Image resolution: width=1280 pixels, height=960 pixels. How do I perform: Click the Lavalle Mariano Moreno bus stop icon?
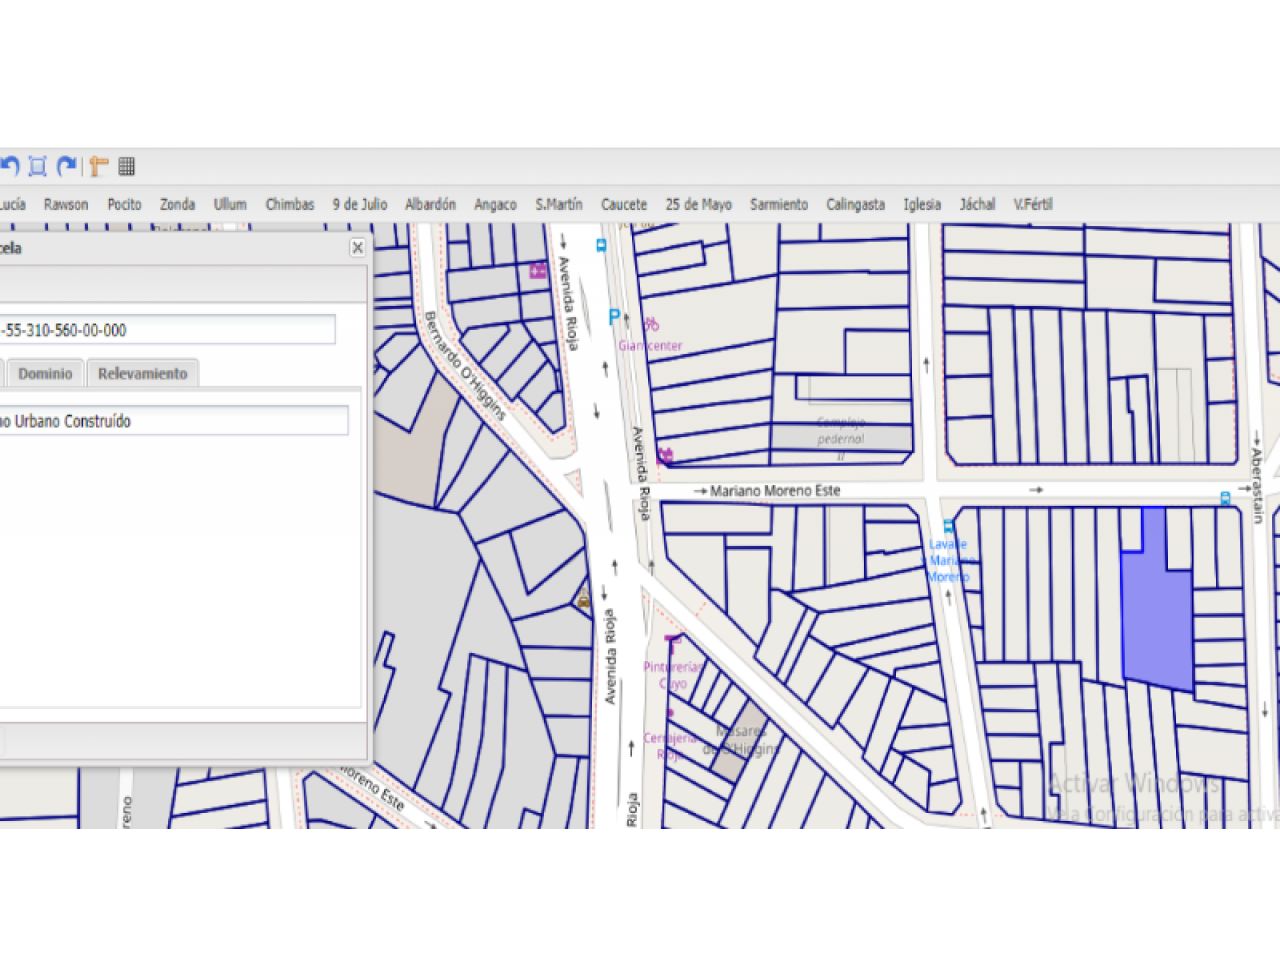948,527
